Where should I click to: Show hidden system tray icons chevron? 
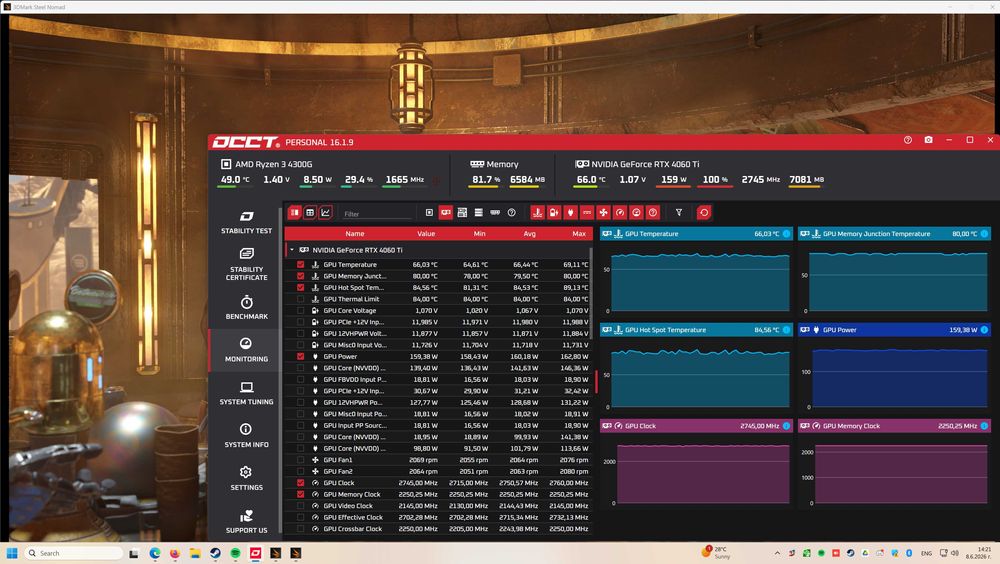tap(777, 553)
